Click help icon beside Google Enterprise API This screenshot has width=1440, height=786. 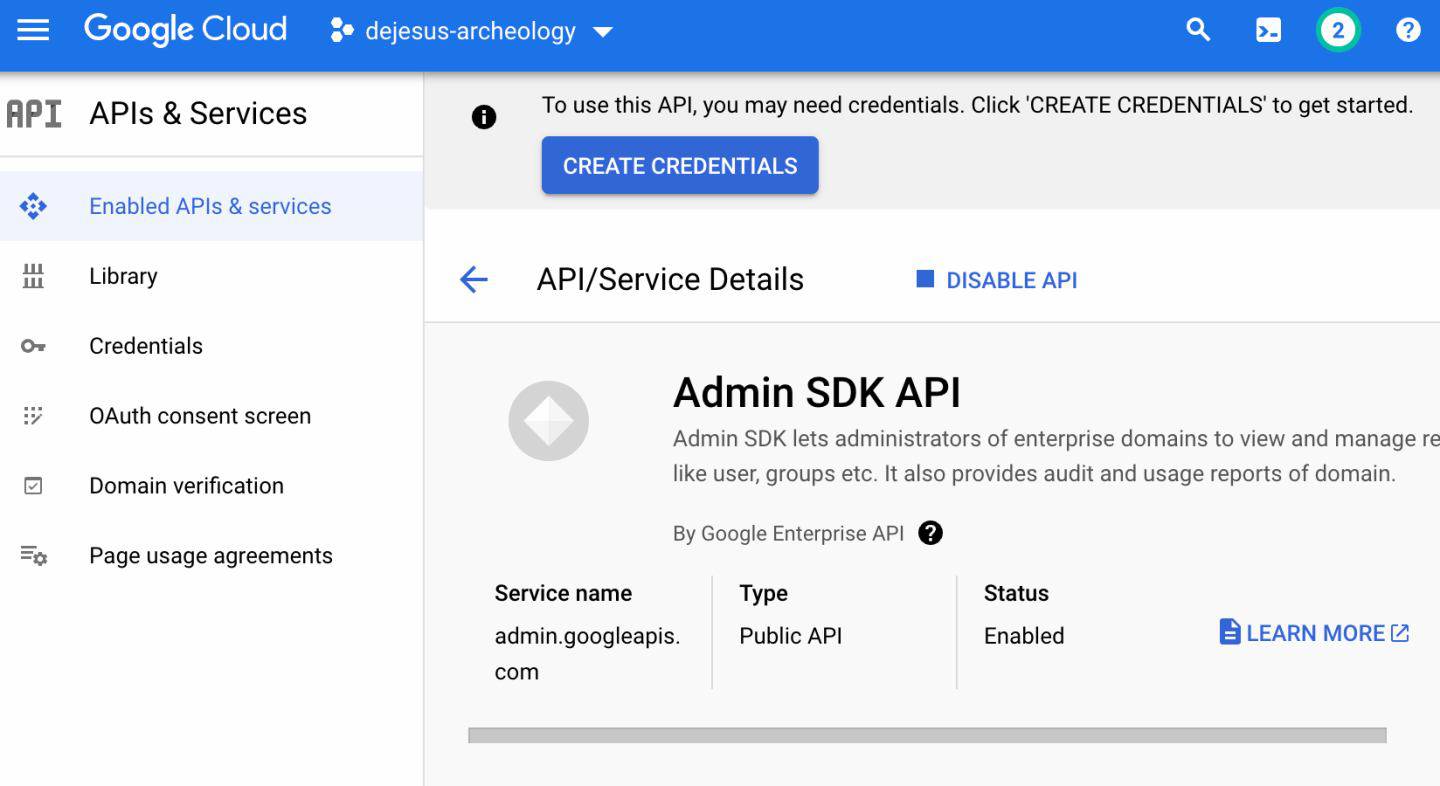(930, 533)
